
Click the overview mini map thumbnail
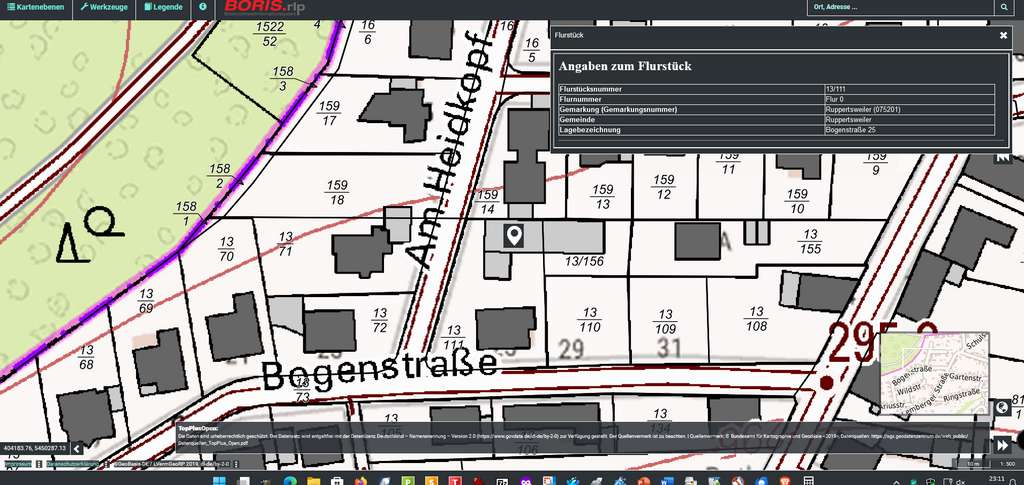935,374
